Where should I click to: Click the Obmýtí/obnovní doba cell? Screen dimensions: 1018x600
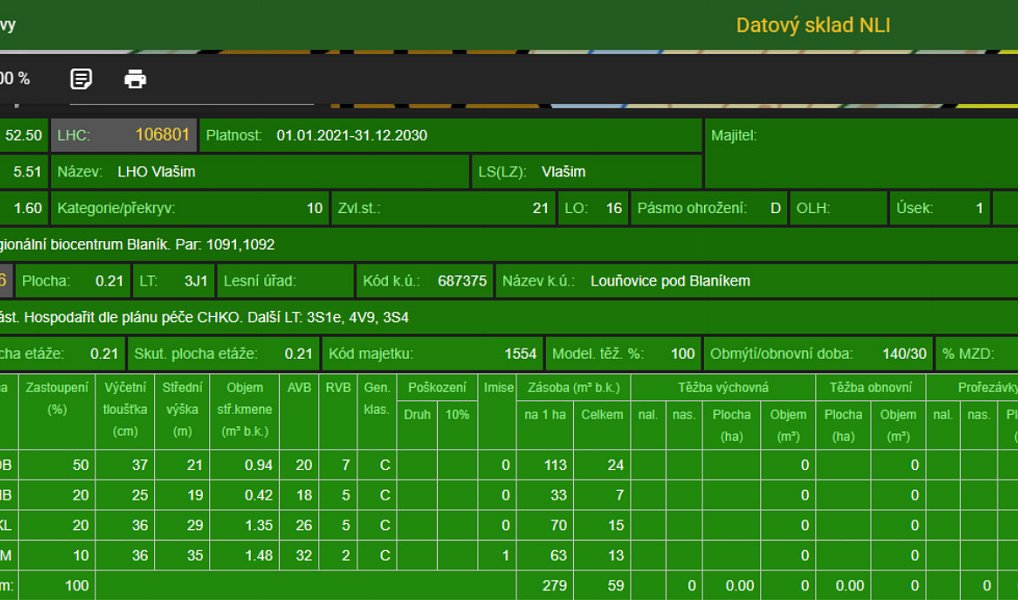(x=818, y=353)
